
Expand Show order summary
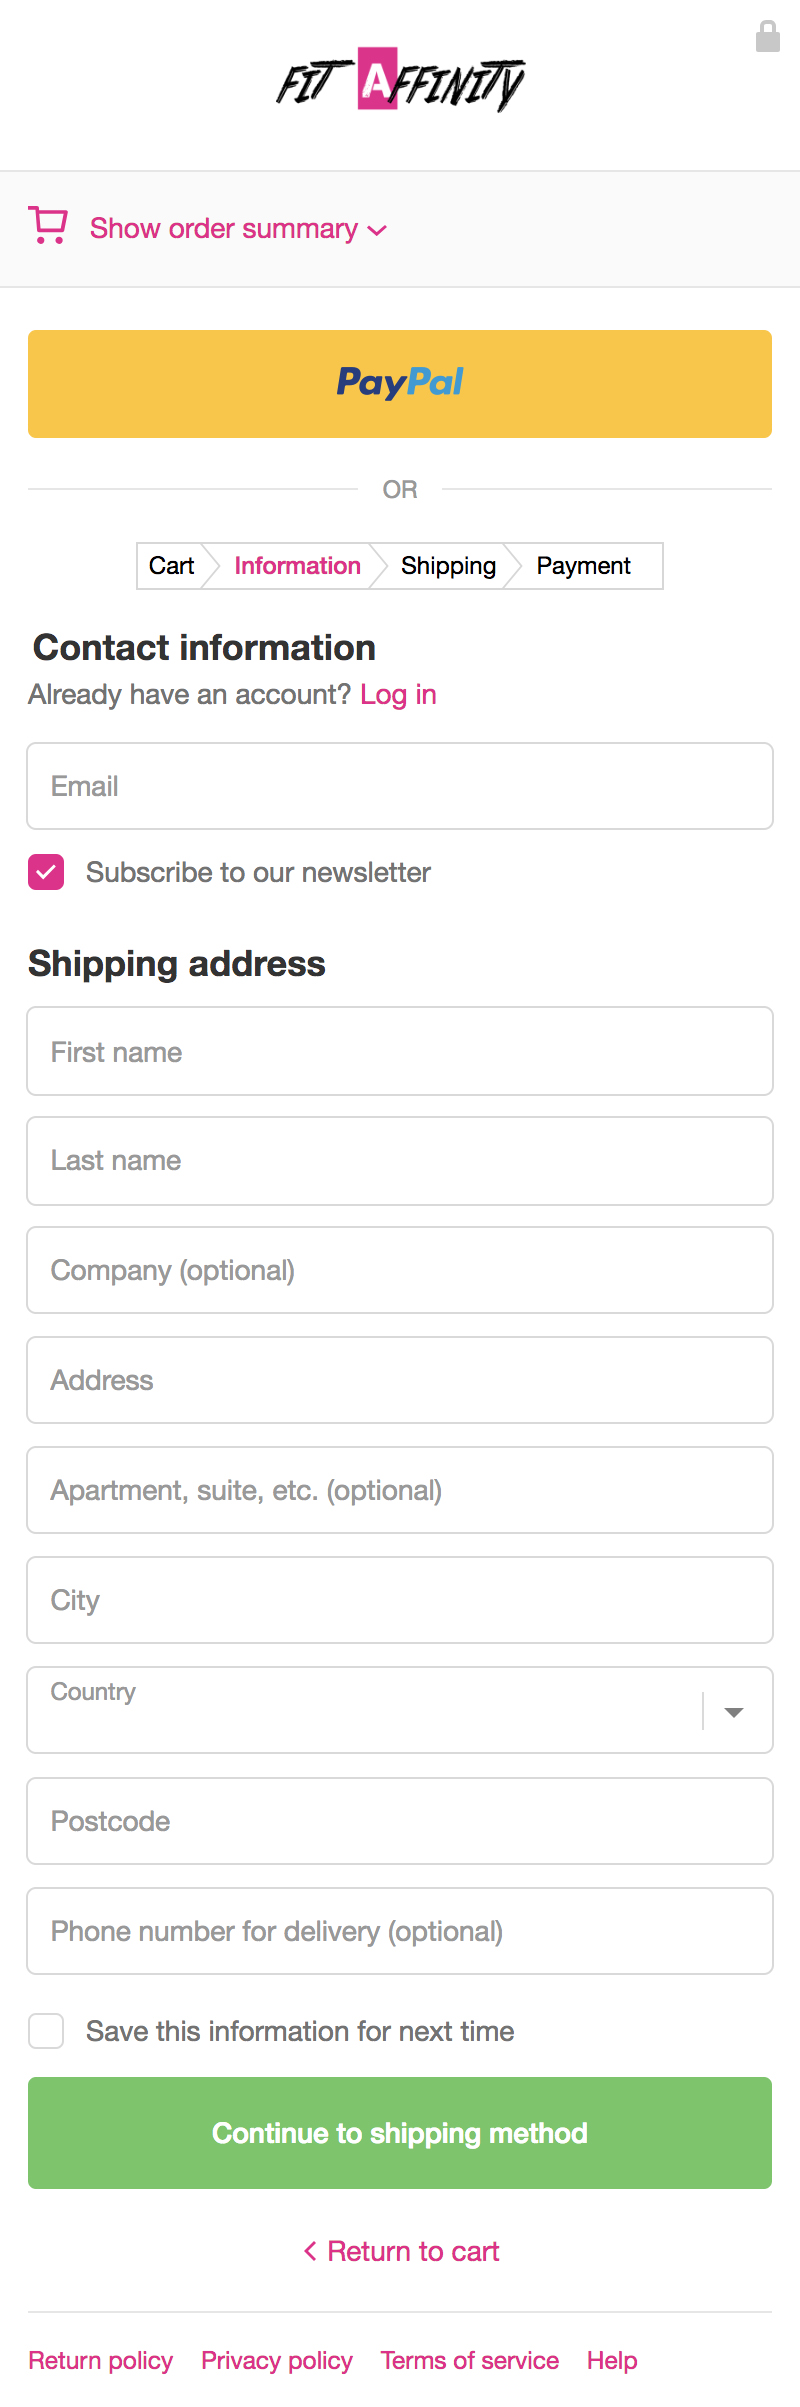pos(224,229)
